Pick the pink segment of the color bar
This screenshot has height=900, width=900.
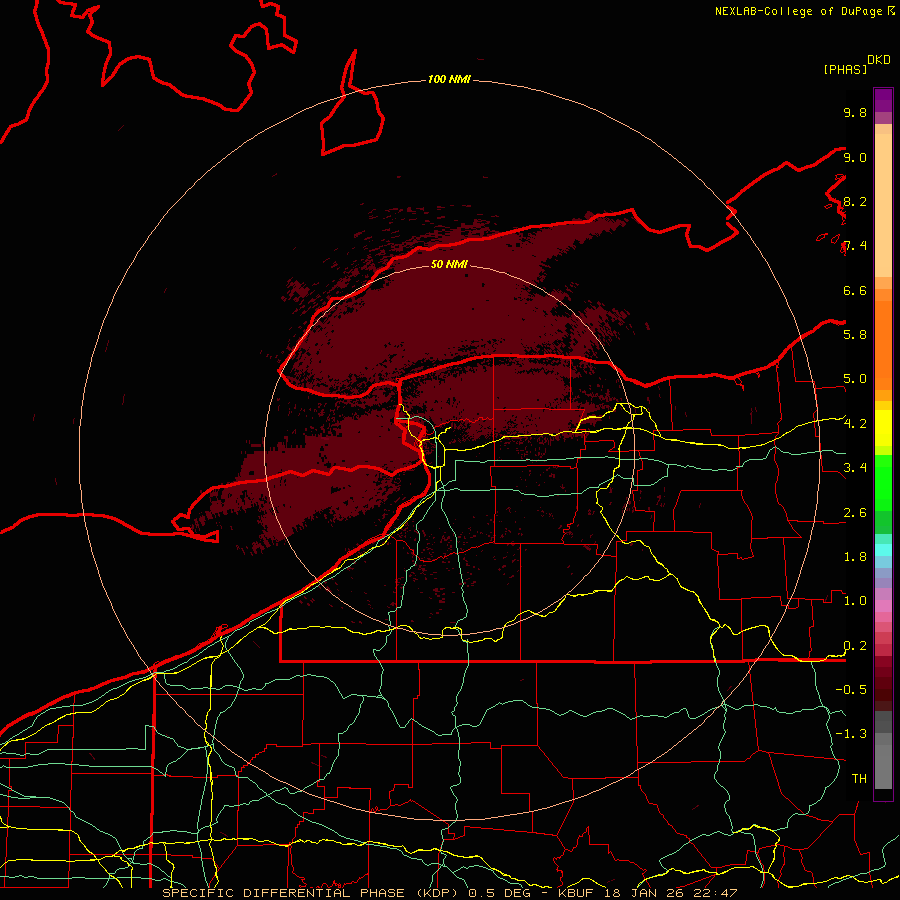pyautogui.click(x=883, y=606)
